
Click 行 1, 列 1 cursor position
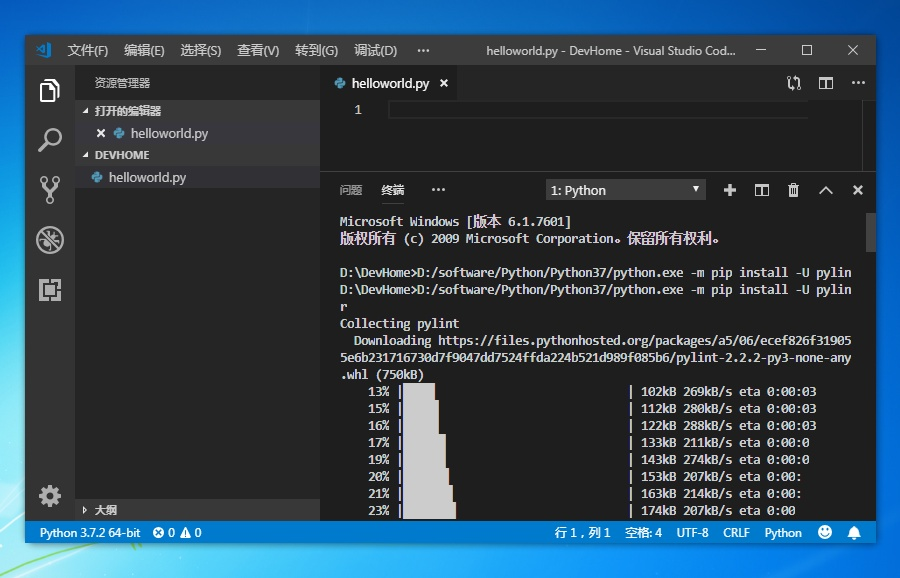click(582, 533)
